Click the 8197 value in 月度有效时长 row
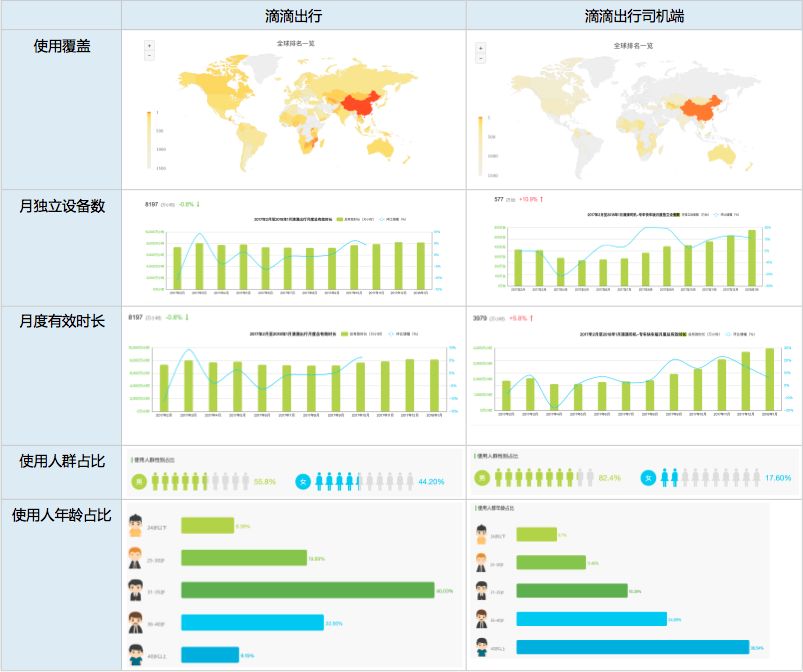This screenshot has width=803, height=672. pos(136,318)
